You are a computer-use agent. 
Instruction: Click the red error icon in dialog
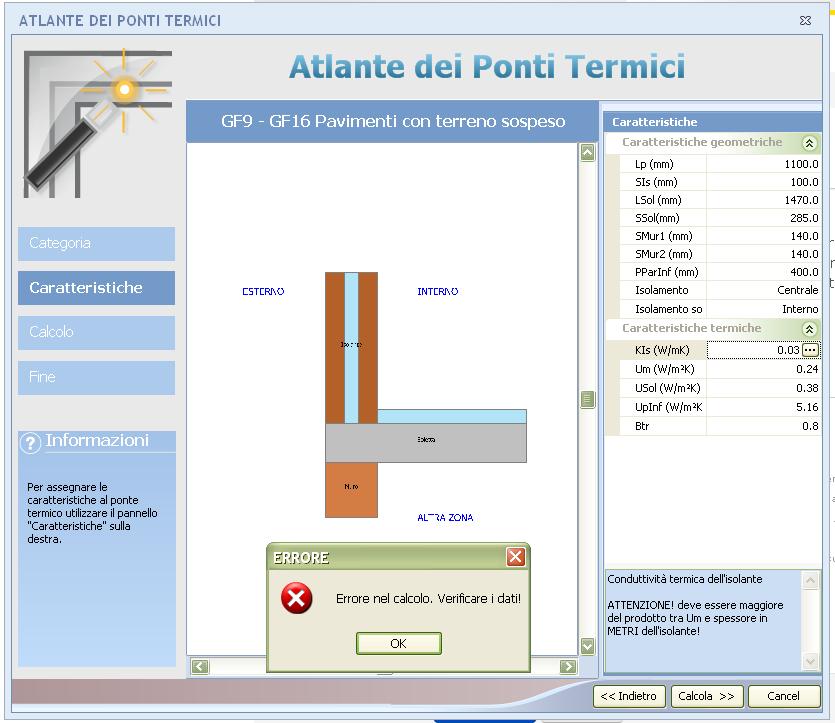click(x=296, y=599)
